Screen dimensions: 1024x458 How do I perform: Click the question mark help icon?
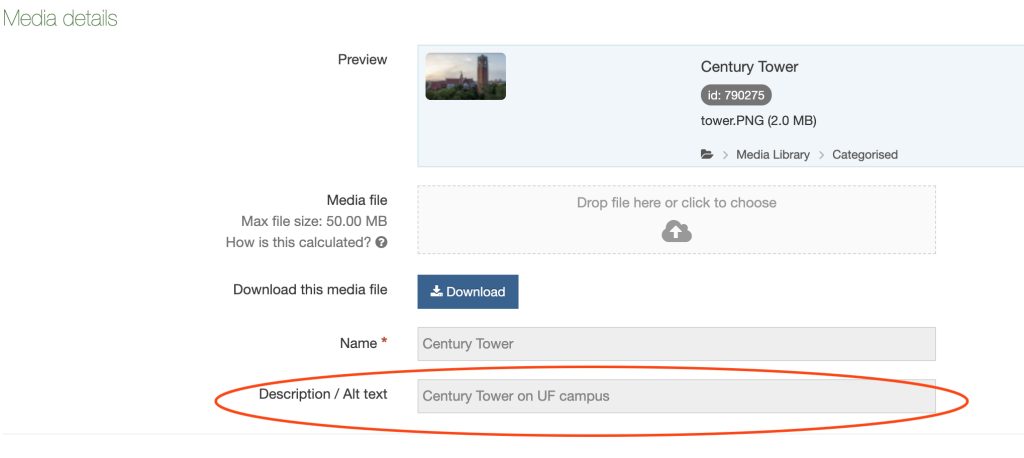point(381,242)
